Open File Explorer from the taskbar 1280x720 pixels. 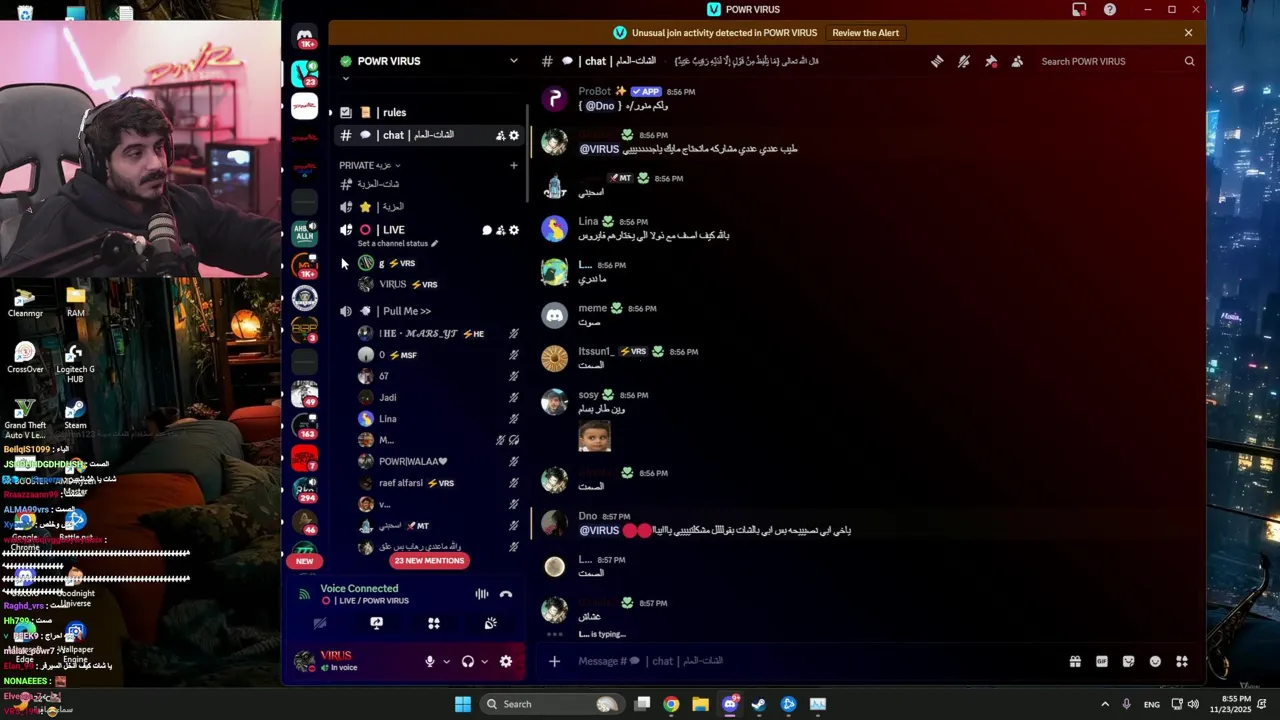tap(700, 704)
